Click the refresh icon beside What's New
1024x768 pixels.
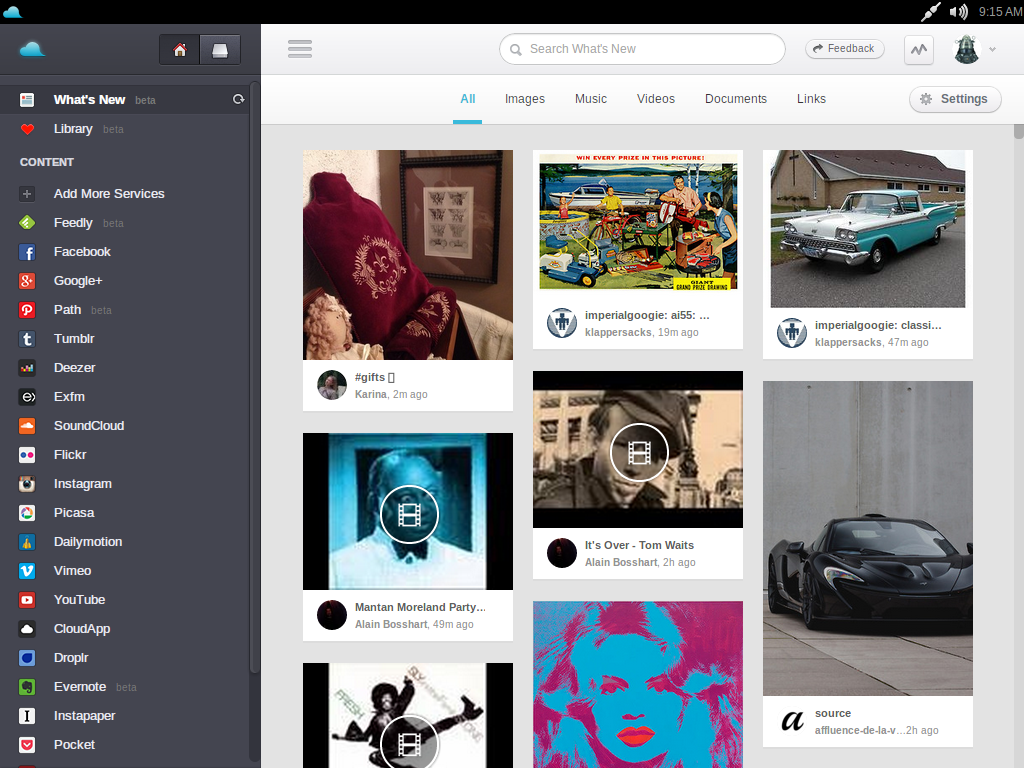pos(238,100)
